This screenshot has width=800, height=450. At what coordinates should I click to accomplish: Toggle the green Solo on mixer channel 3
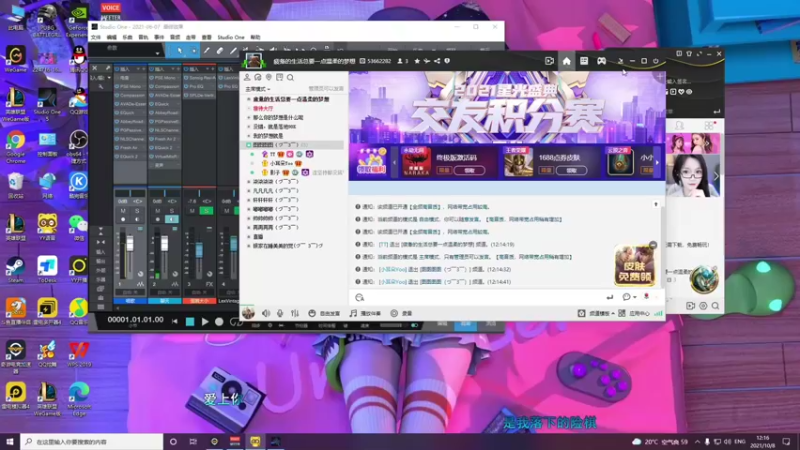[x=207, y=211]
